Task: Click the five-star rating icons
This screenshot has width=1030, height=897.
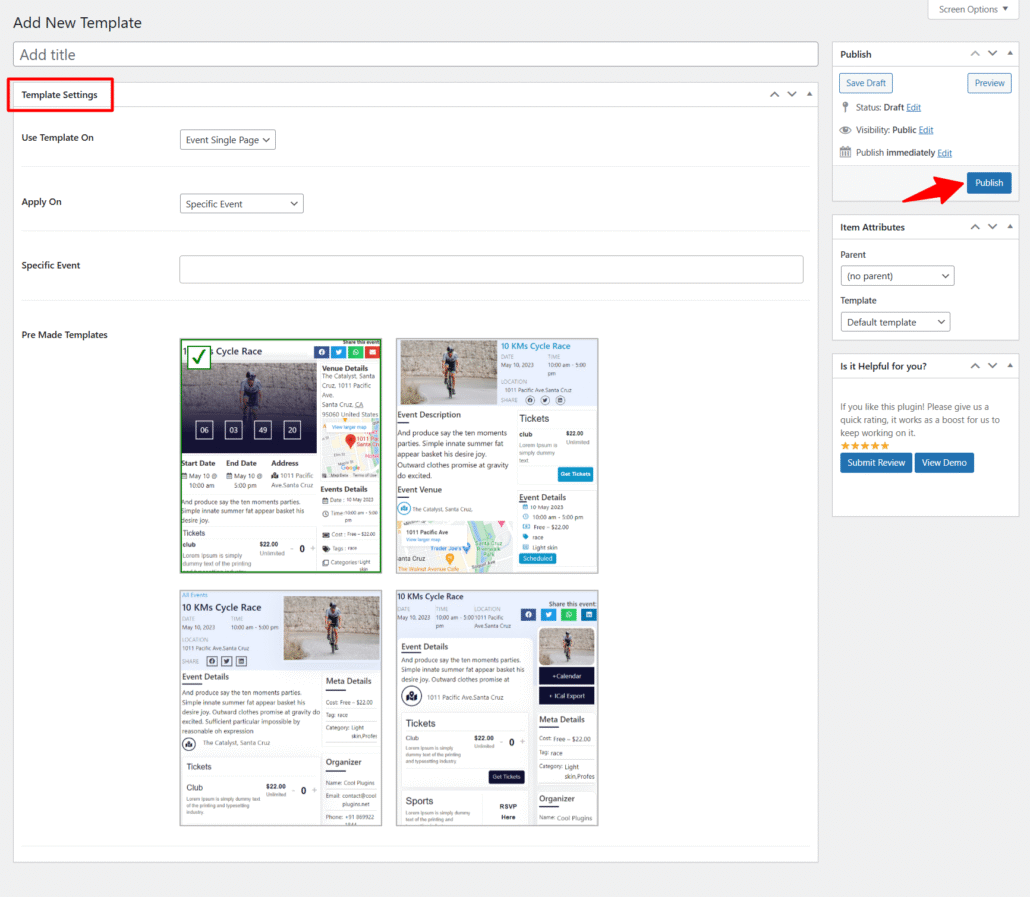Action: (x=863, y=446)
